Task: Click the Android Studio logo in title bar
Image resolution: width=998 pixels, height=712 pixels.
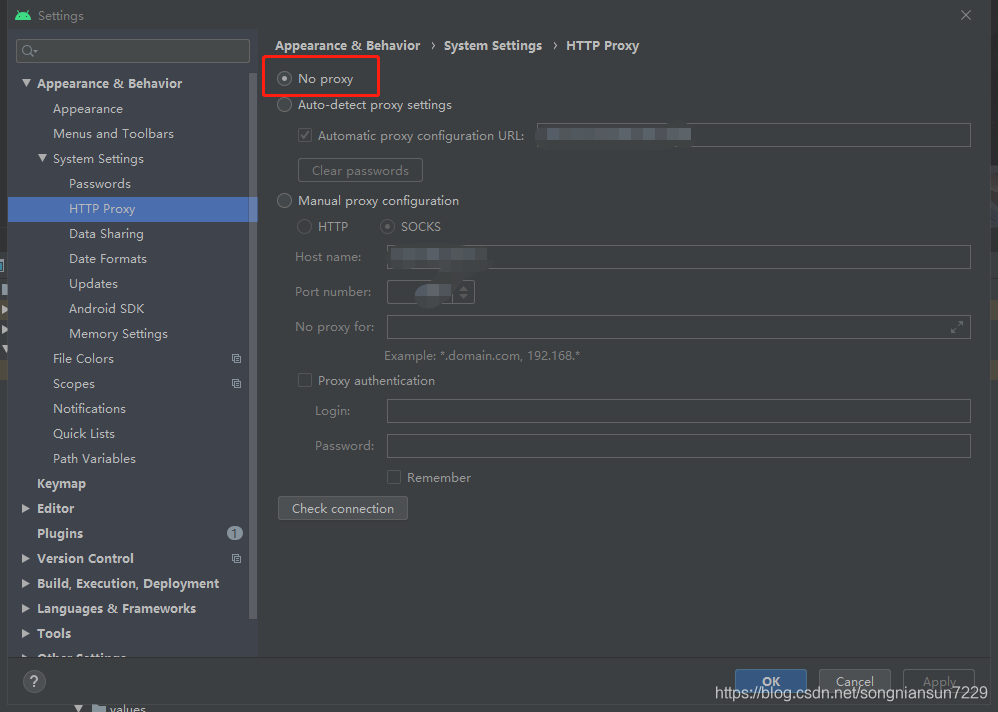Action: coord(23,15)
